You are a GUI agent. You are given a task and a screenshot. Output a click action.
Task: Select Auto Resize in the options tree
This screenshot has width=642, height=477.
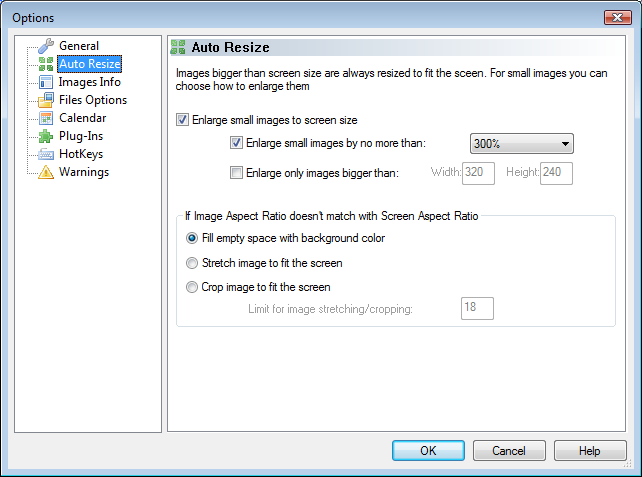[90, 64]
